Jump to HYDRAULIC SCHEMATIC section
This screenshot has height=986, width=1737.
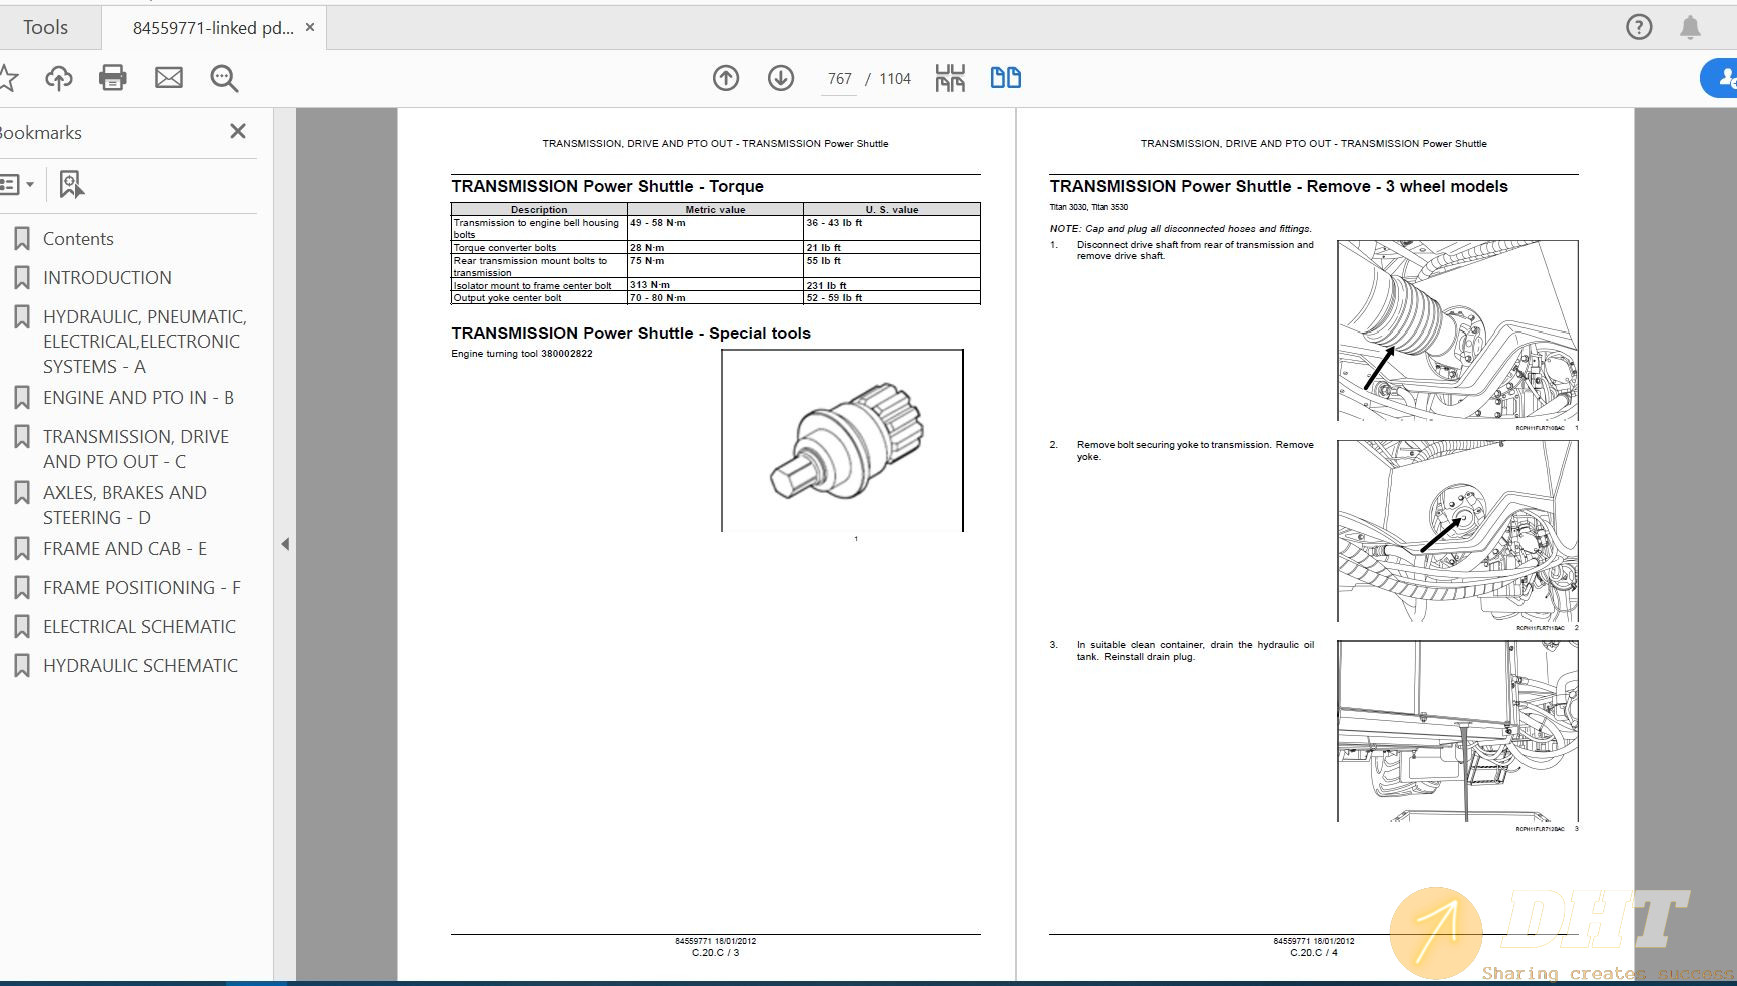click(140, 665)
